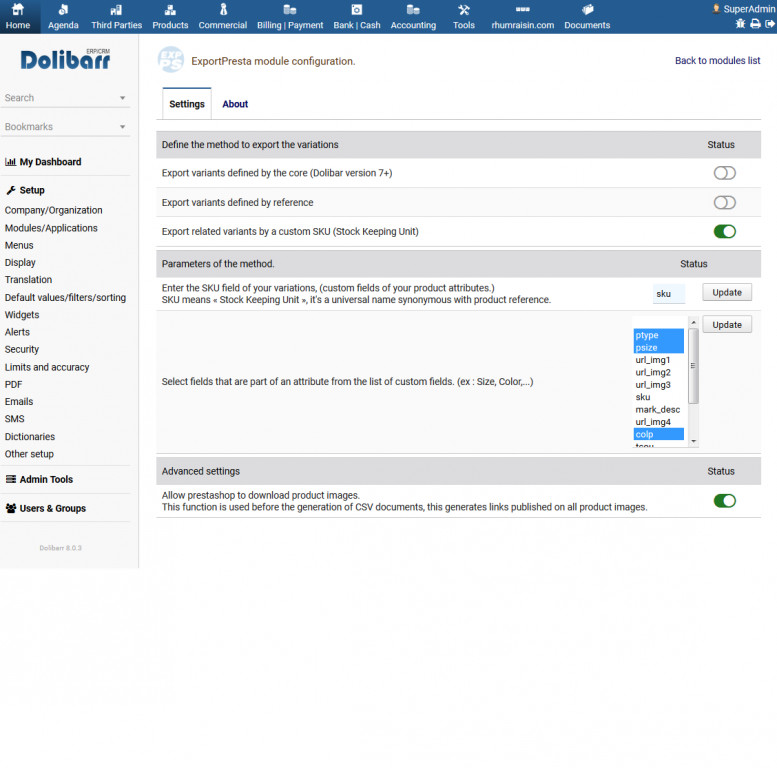Screen dimensions: 777x768
Task: Open the Agenda module icon
Action: click(x=63, y=9)
